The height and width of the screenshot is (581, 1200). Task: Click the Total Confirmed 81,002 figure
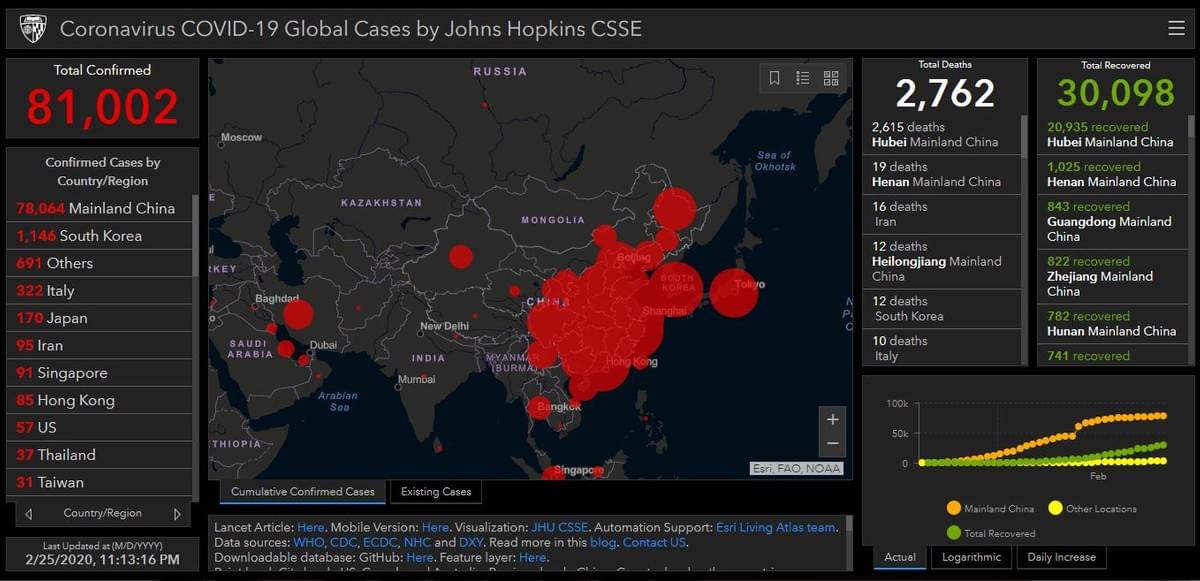pyautogui.click(x=103, y=107)
